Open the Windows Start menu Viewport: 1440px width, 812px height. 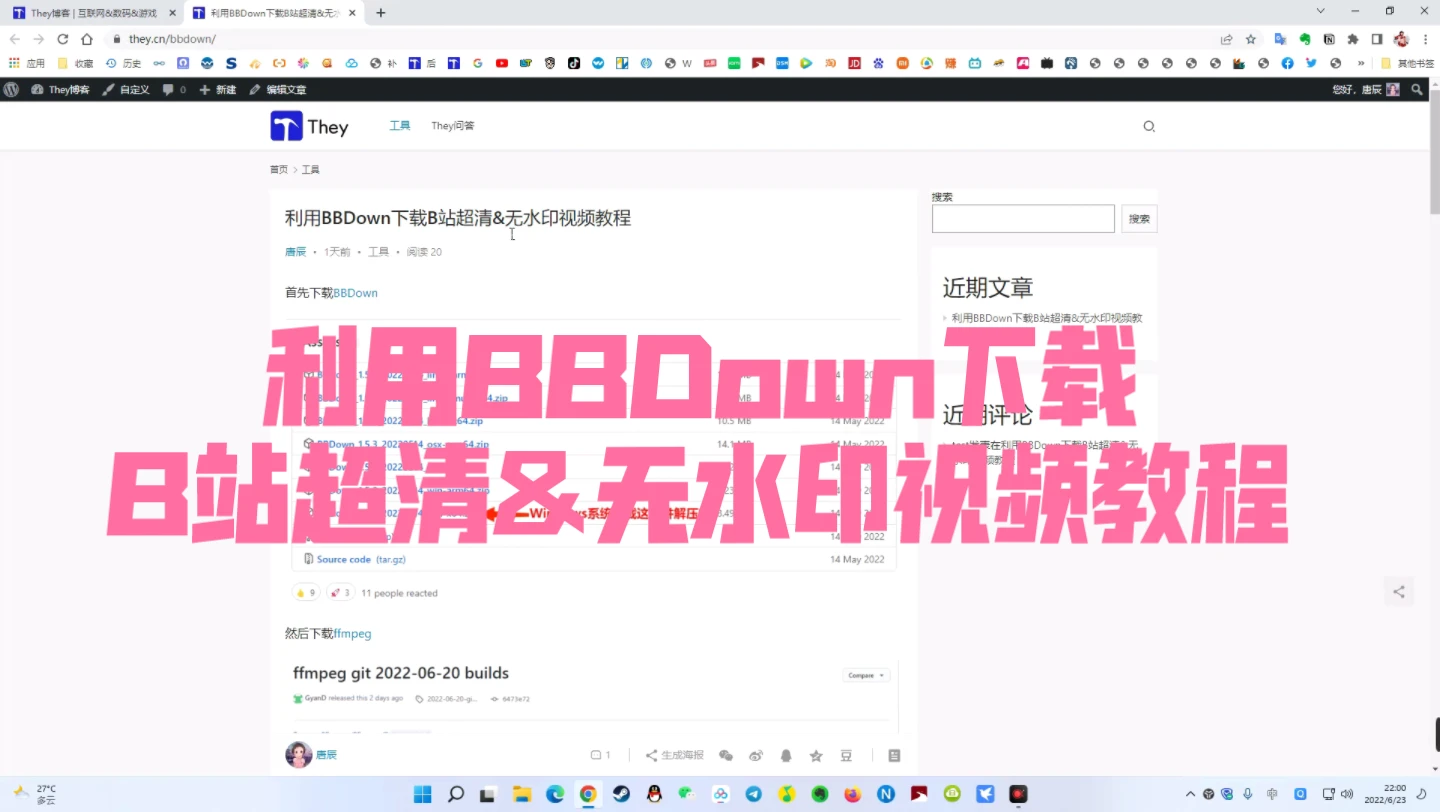423,794
